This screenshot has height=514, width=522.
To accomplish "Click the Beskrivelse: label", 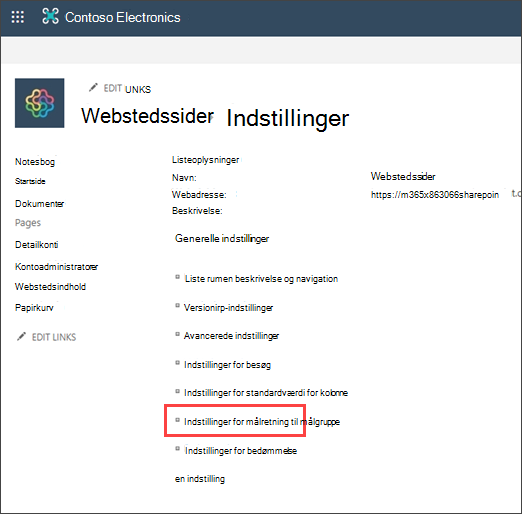I will click(197, 211).
